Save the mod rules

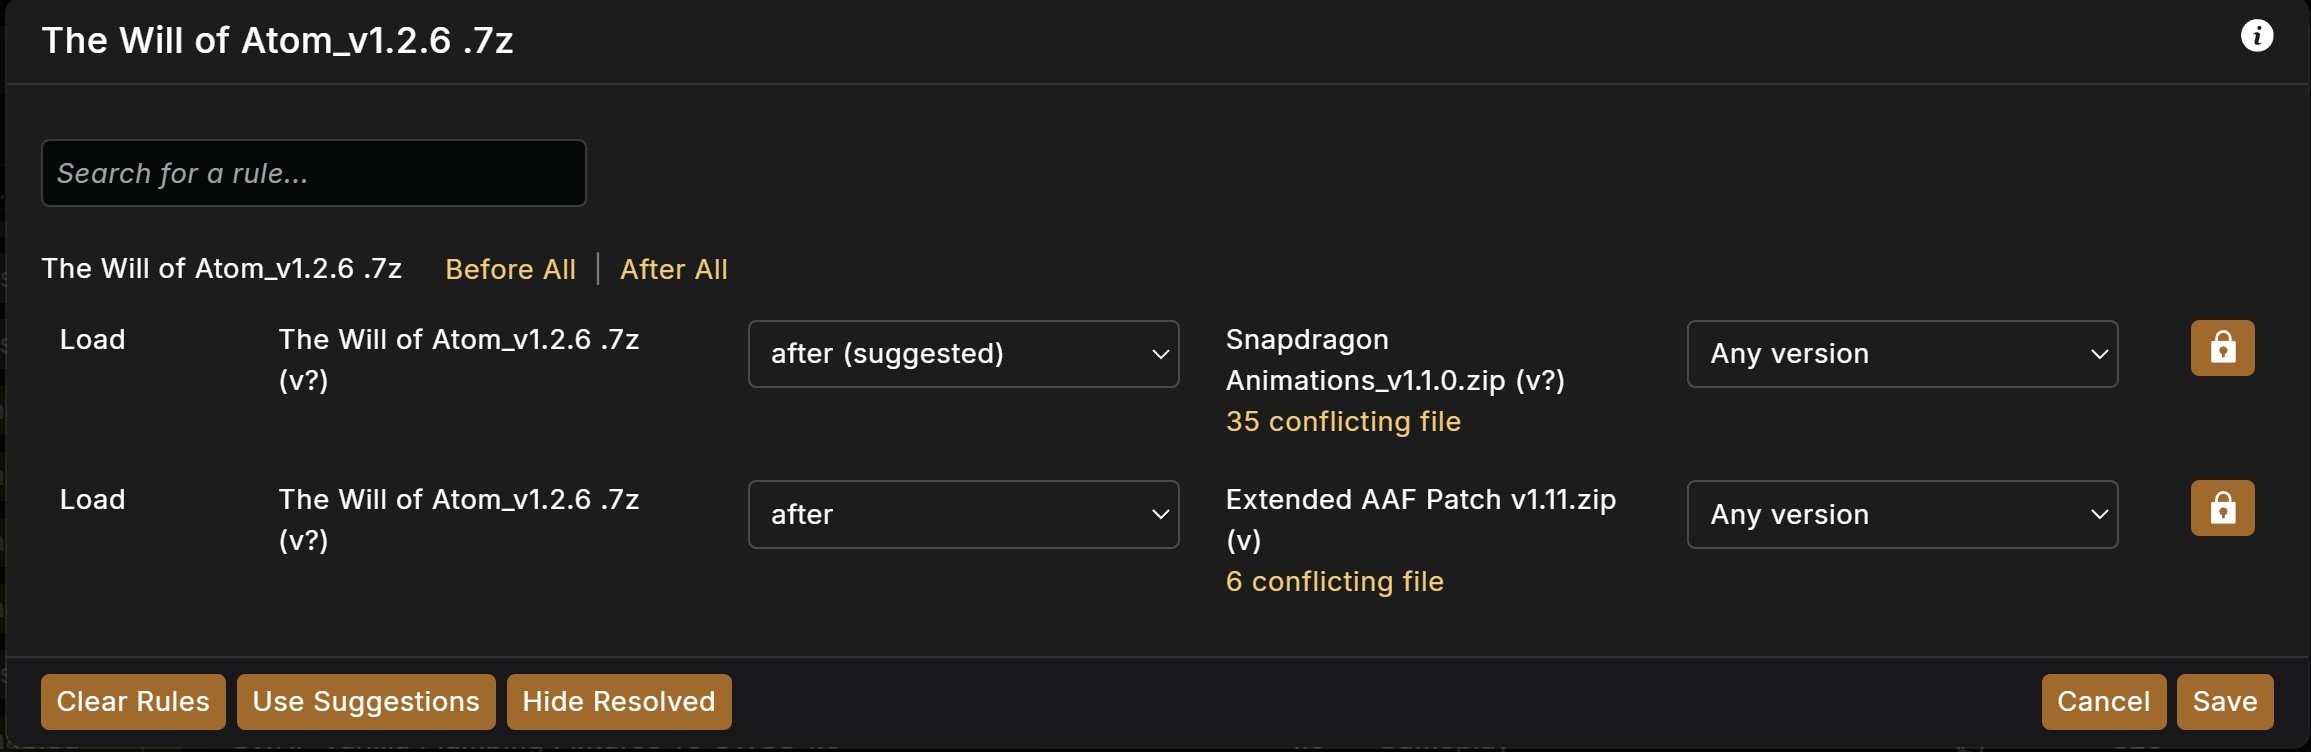coord(2225,702)
